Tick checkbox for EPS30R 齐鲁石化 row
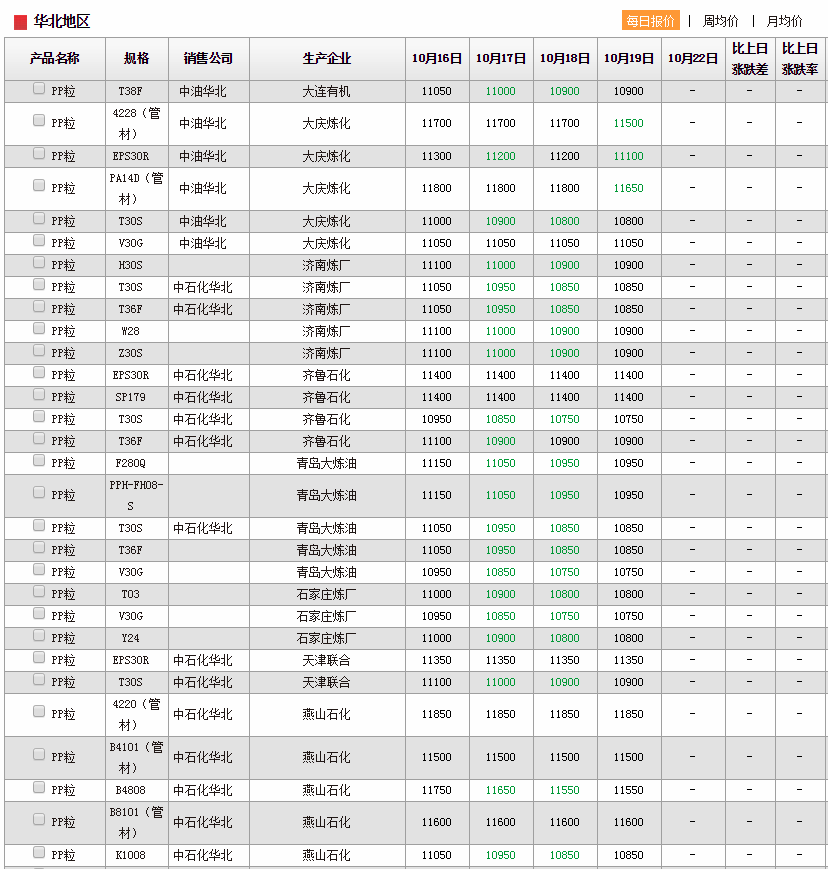The image size is (828, 869). 39,372
